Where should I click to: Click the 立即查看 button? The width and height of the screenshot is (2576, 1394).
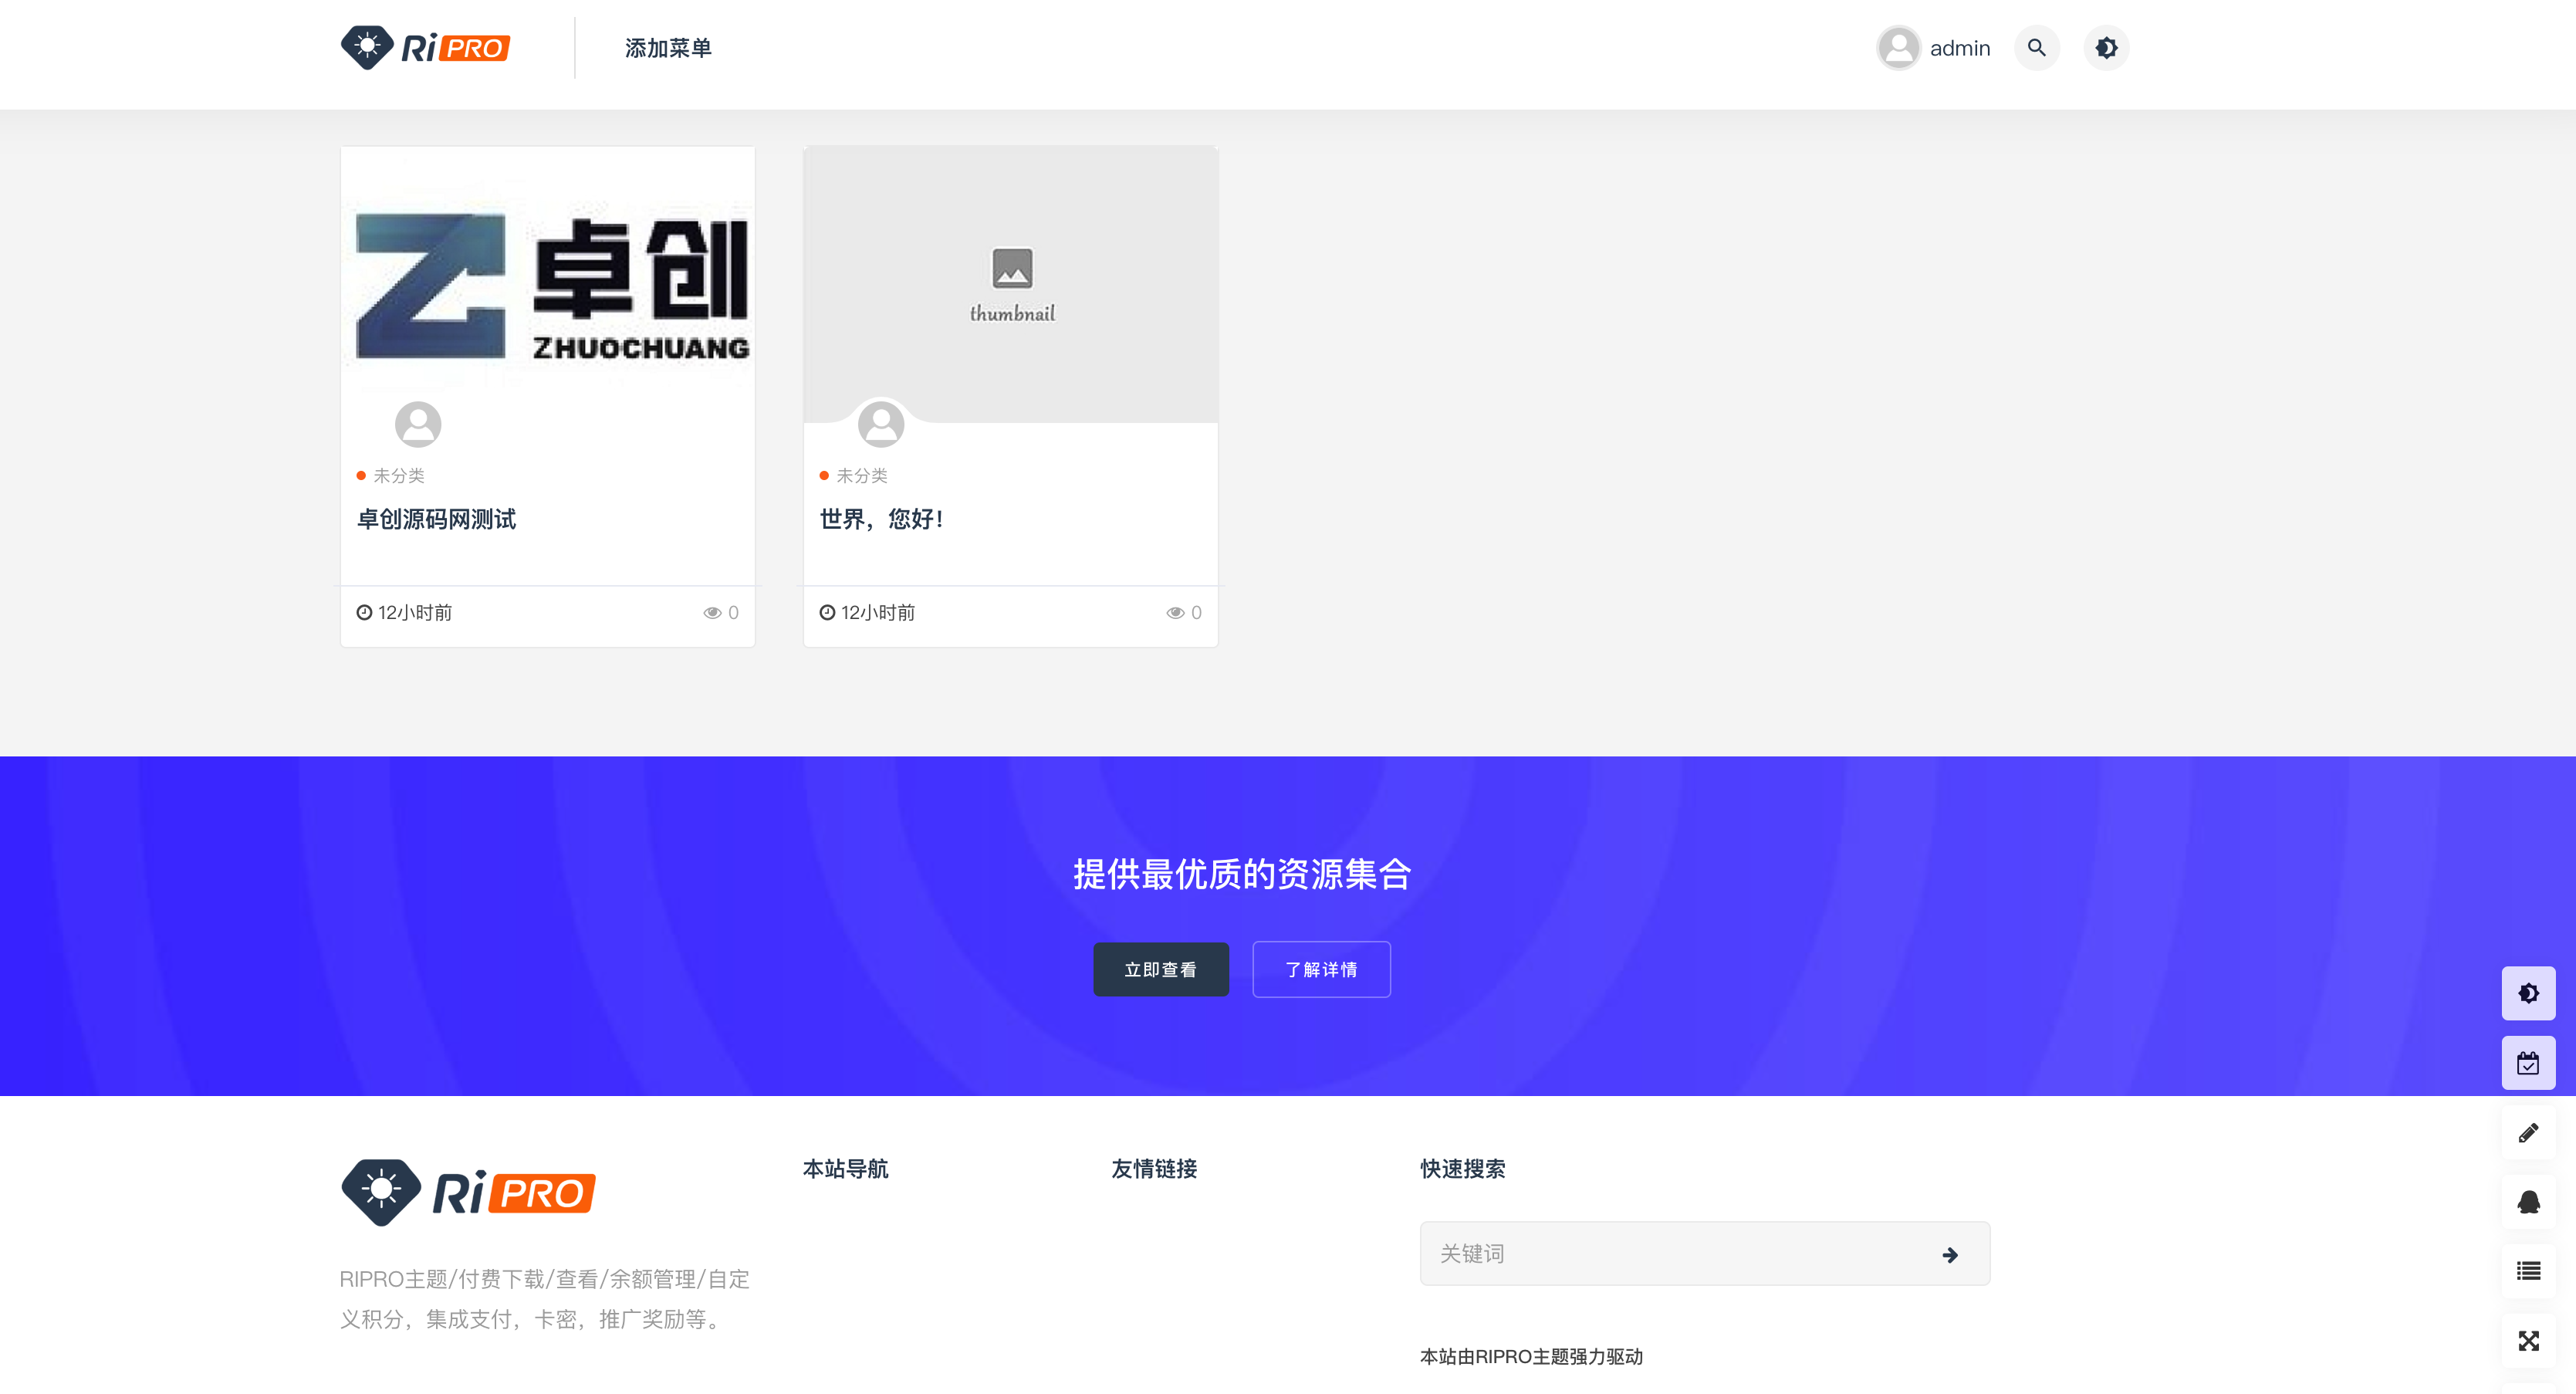point(1161,969)
